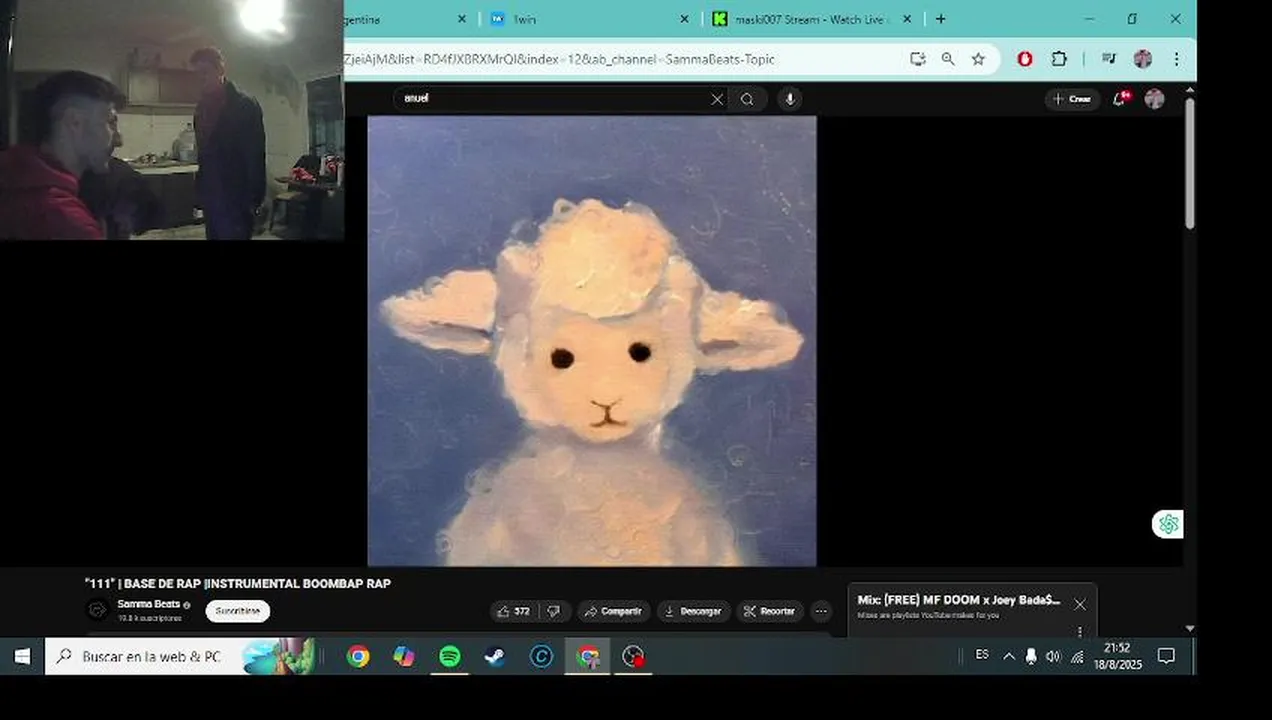
Task: Click the Samma Beats channel avatar
Action: 97,610
